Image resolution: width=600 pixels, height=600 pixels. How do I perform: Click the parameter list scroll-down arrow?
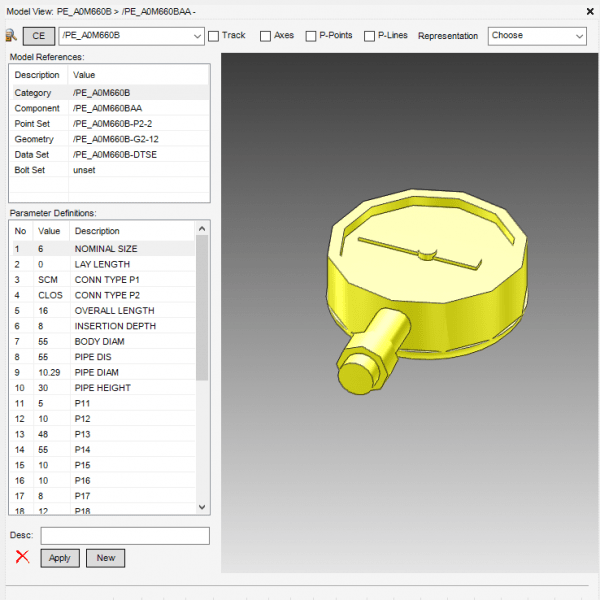(203, 508)
